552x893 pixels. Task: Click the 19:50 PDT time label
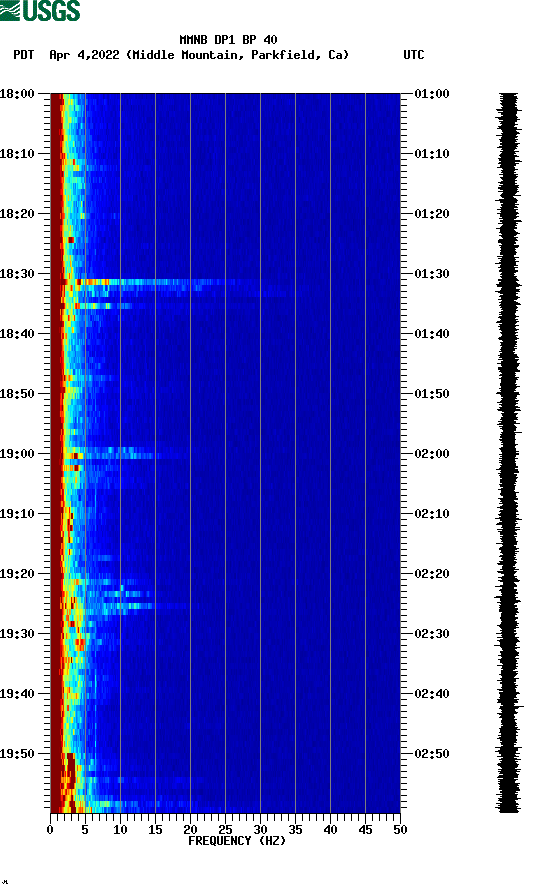(17, 753)
